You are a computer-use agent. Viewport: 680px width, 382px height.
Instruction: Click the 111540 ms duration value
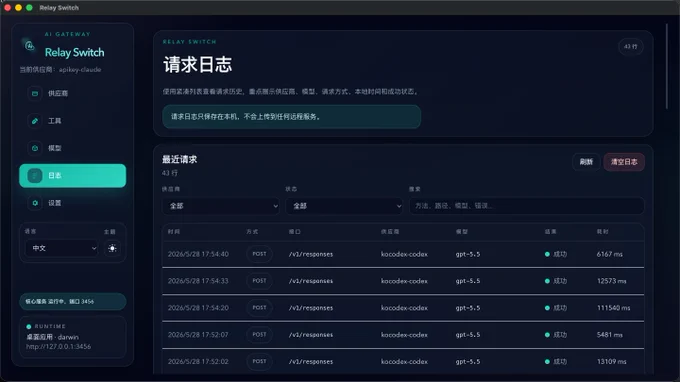pyautogui.click(x=614, y=308)
